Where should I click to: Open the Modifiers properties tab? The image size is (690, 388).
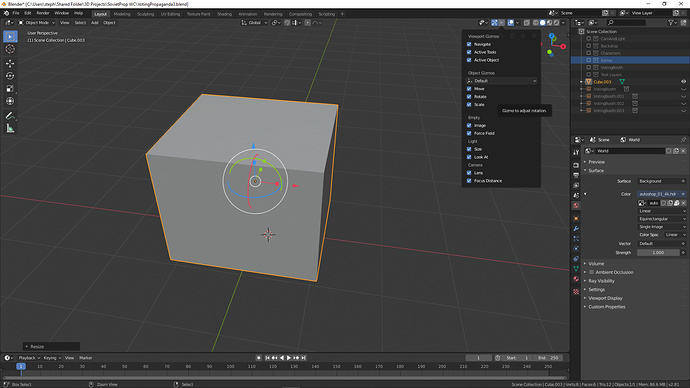tap(576, 228)
